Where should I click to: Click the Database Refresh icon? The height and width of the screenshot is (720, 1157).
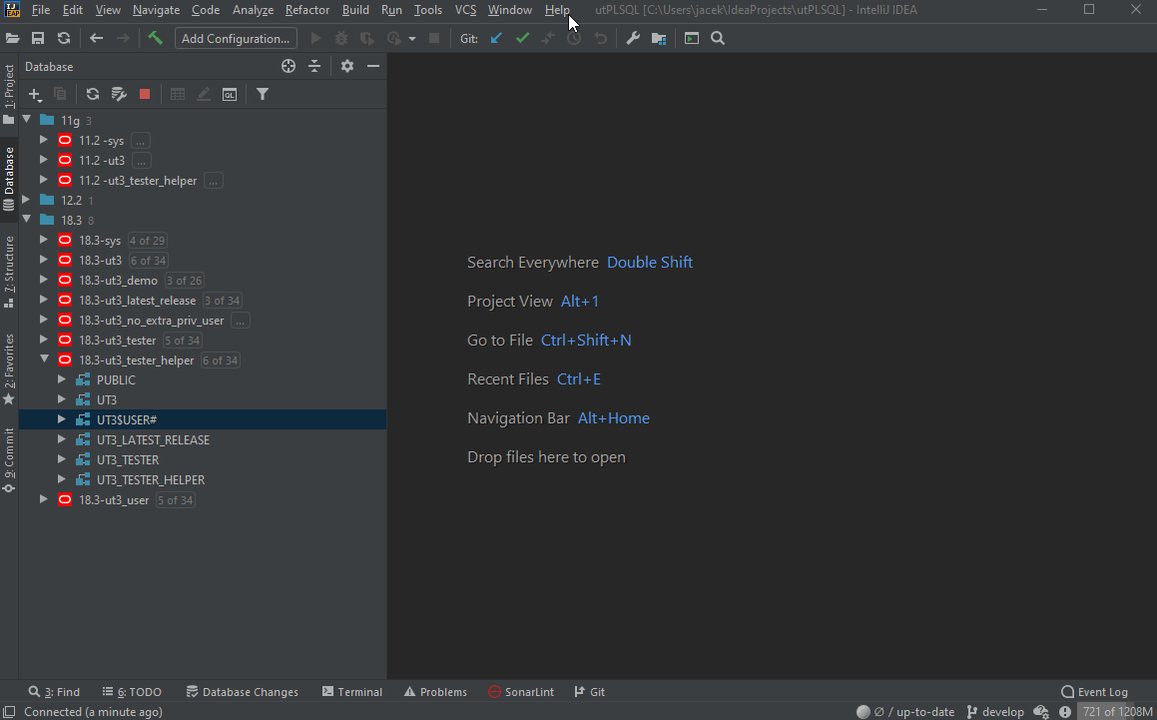[x=92, y=94]
